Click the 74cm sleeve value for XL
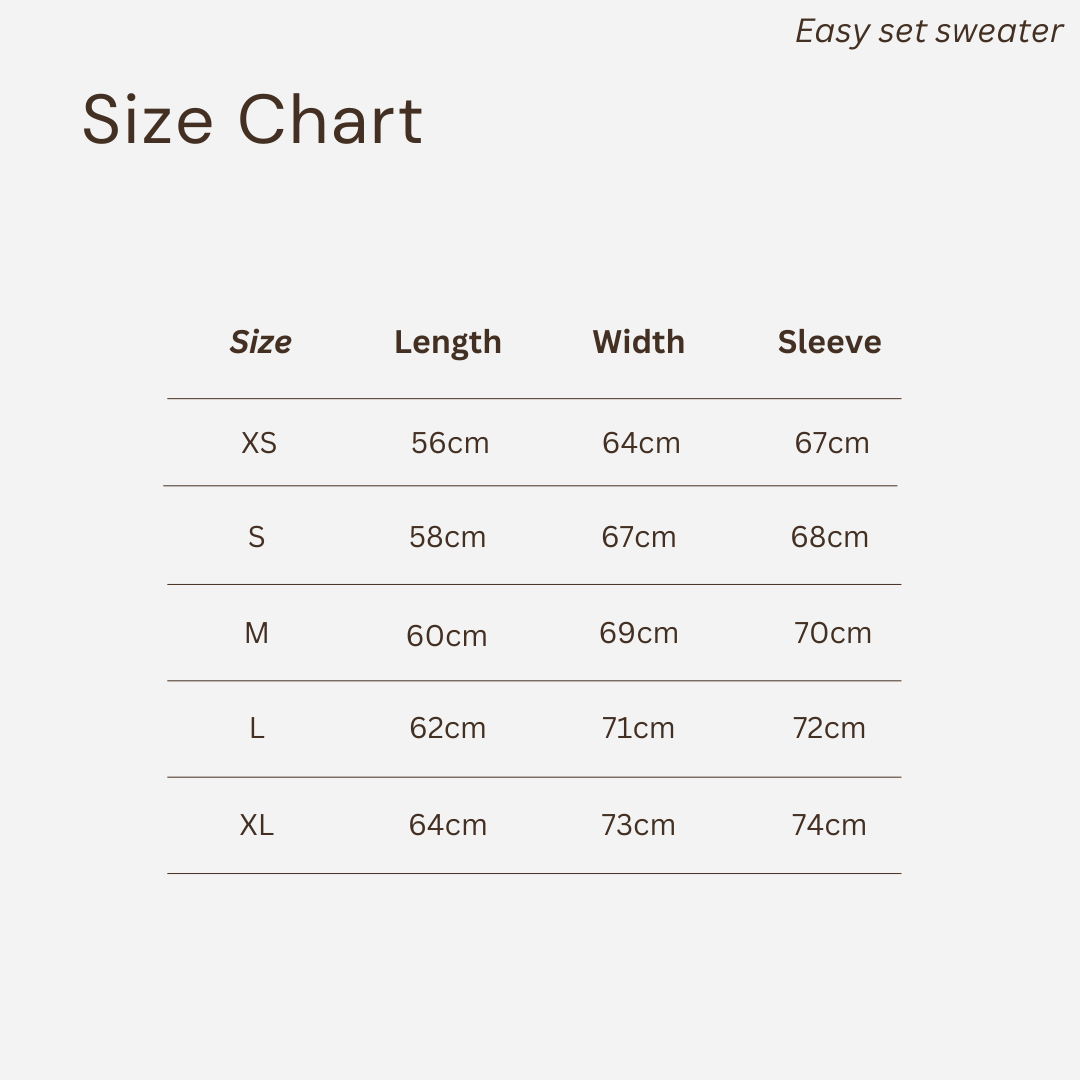The width and height of the screenshot is (1080, 1080). click(x=829, y=825)
